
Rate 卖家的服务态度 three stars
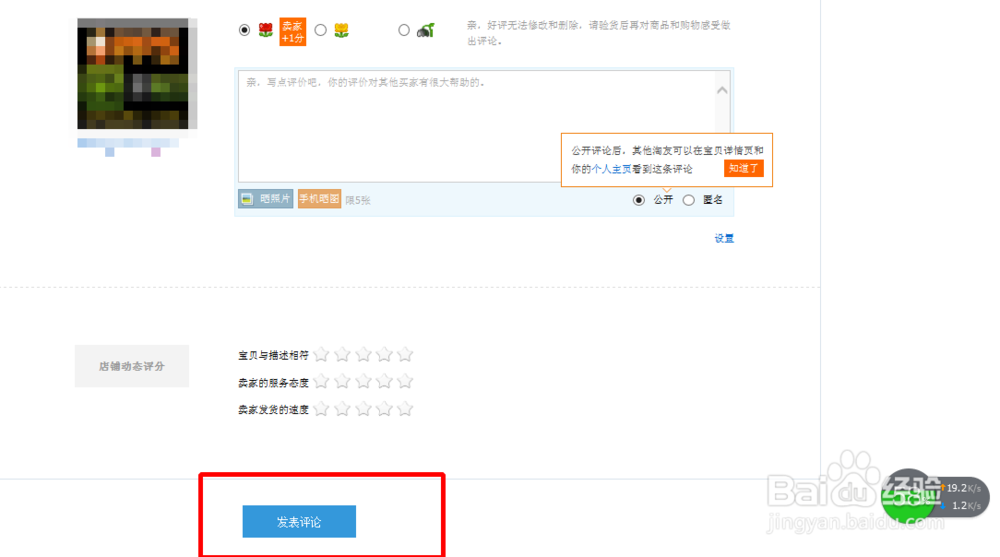tap(364, 382)
